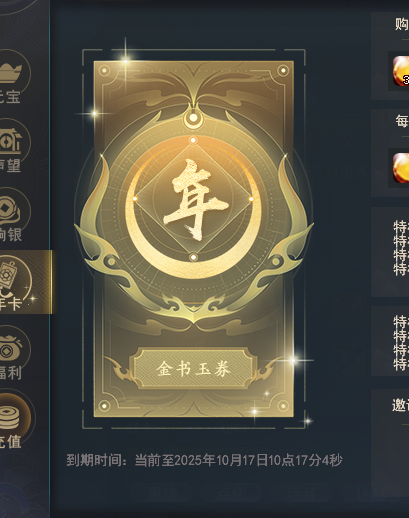Click the 金书玉券 name plaque
409x518 pixels.
coord(193,368)
